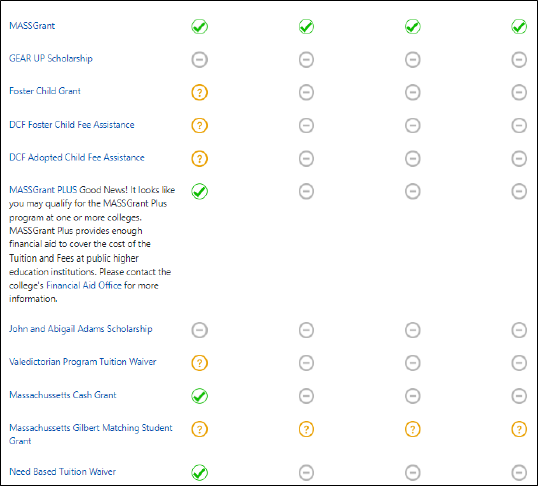The image size is (538, 486).
Task: Click orange question icon for DCF Adopted Child
Action: 199,159
